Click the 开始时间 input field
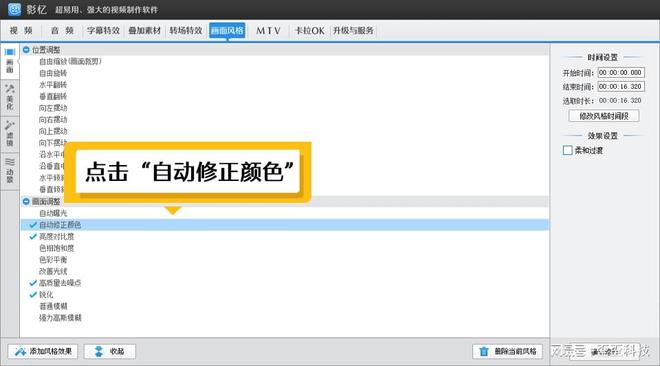Screen dimensions: 660x366 (x=621, y=73)
